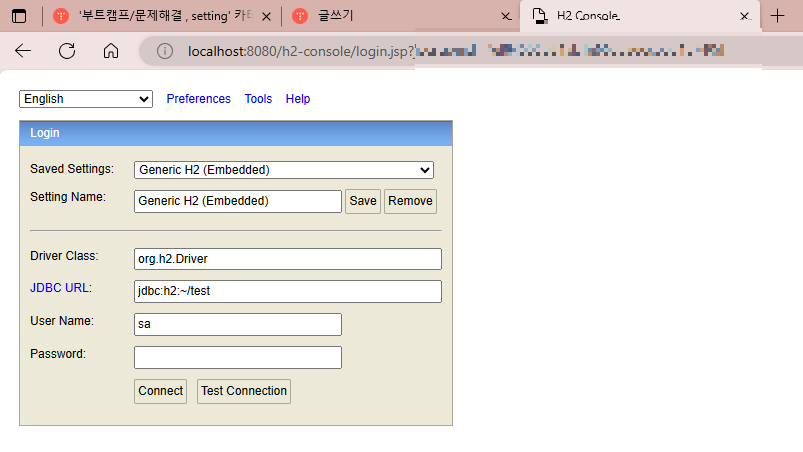
Task: Edit the User Name field
Action: (238, 325)
